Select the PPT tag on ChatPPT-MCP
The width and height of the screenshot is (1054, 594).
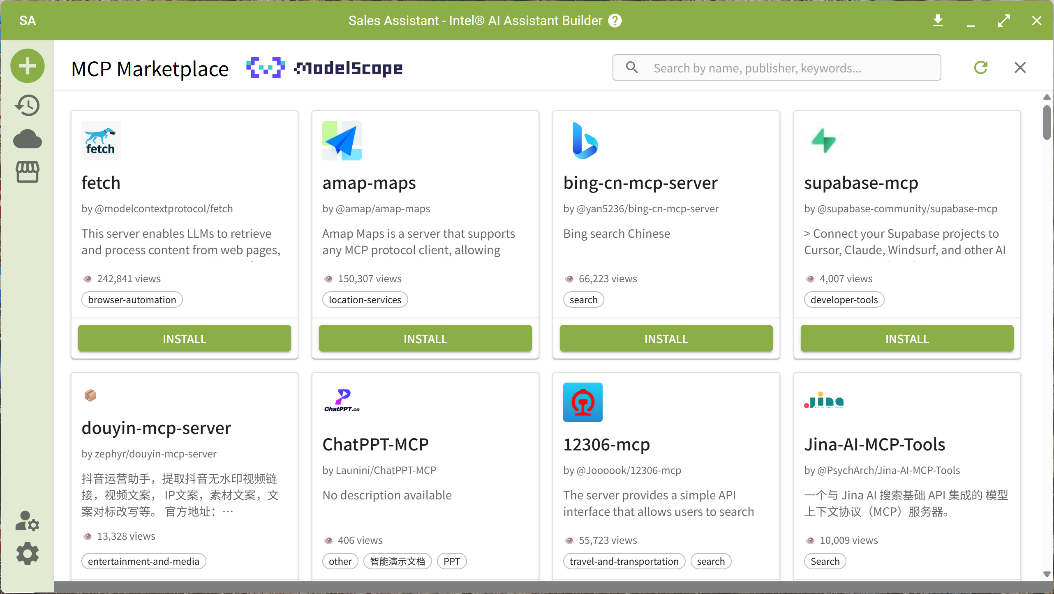[451, 561]
